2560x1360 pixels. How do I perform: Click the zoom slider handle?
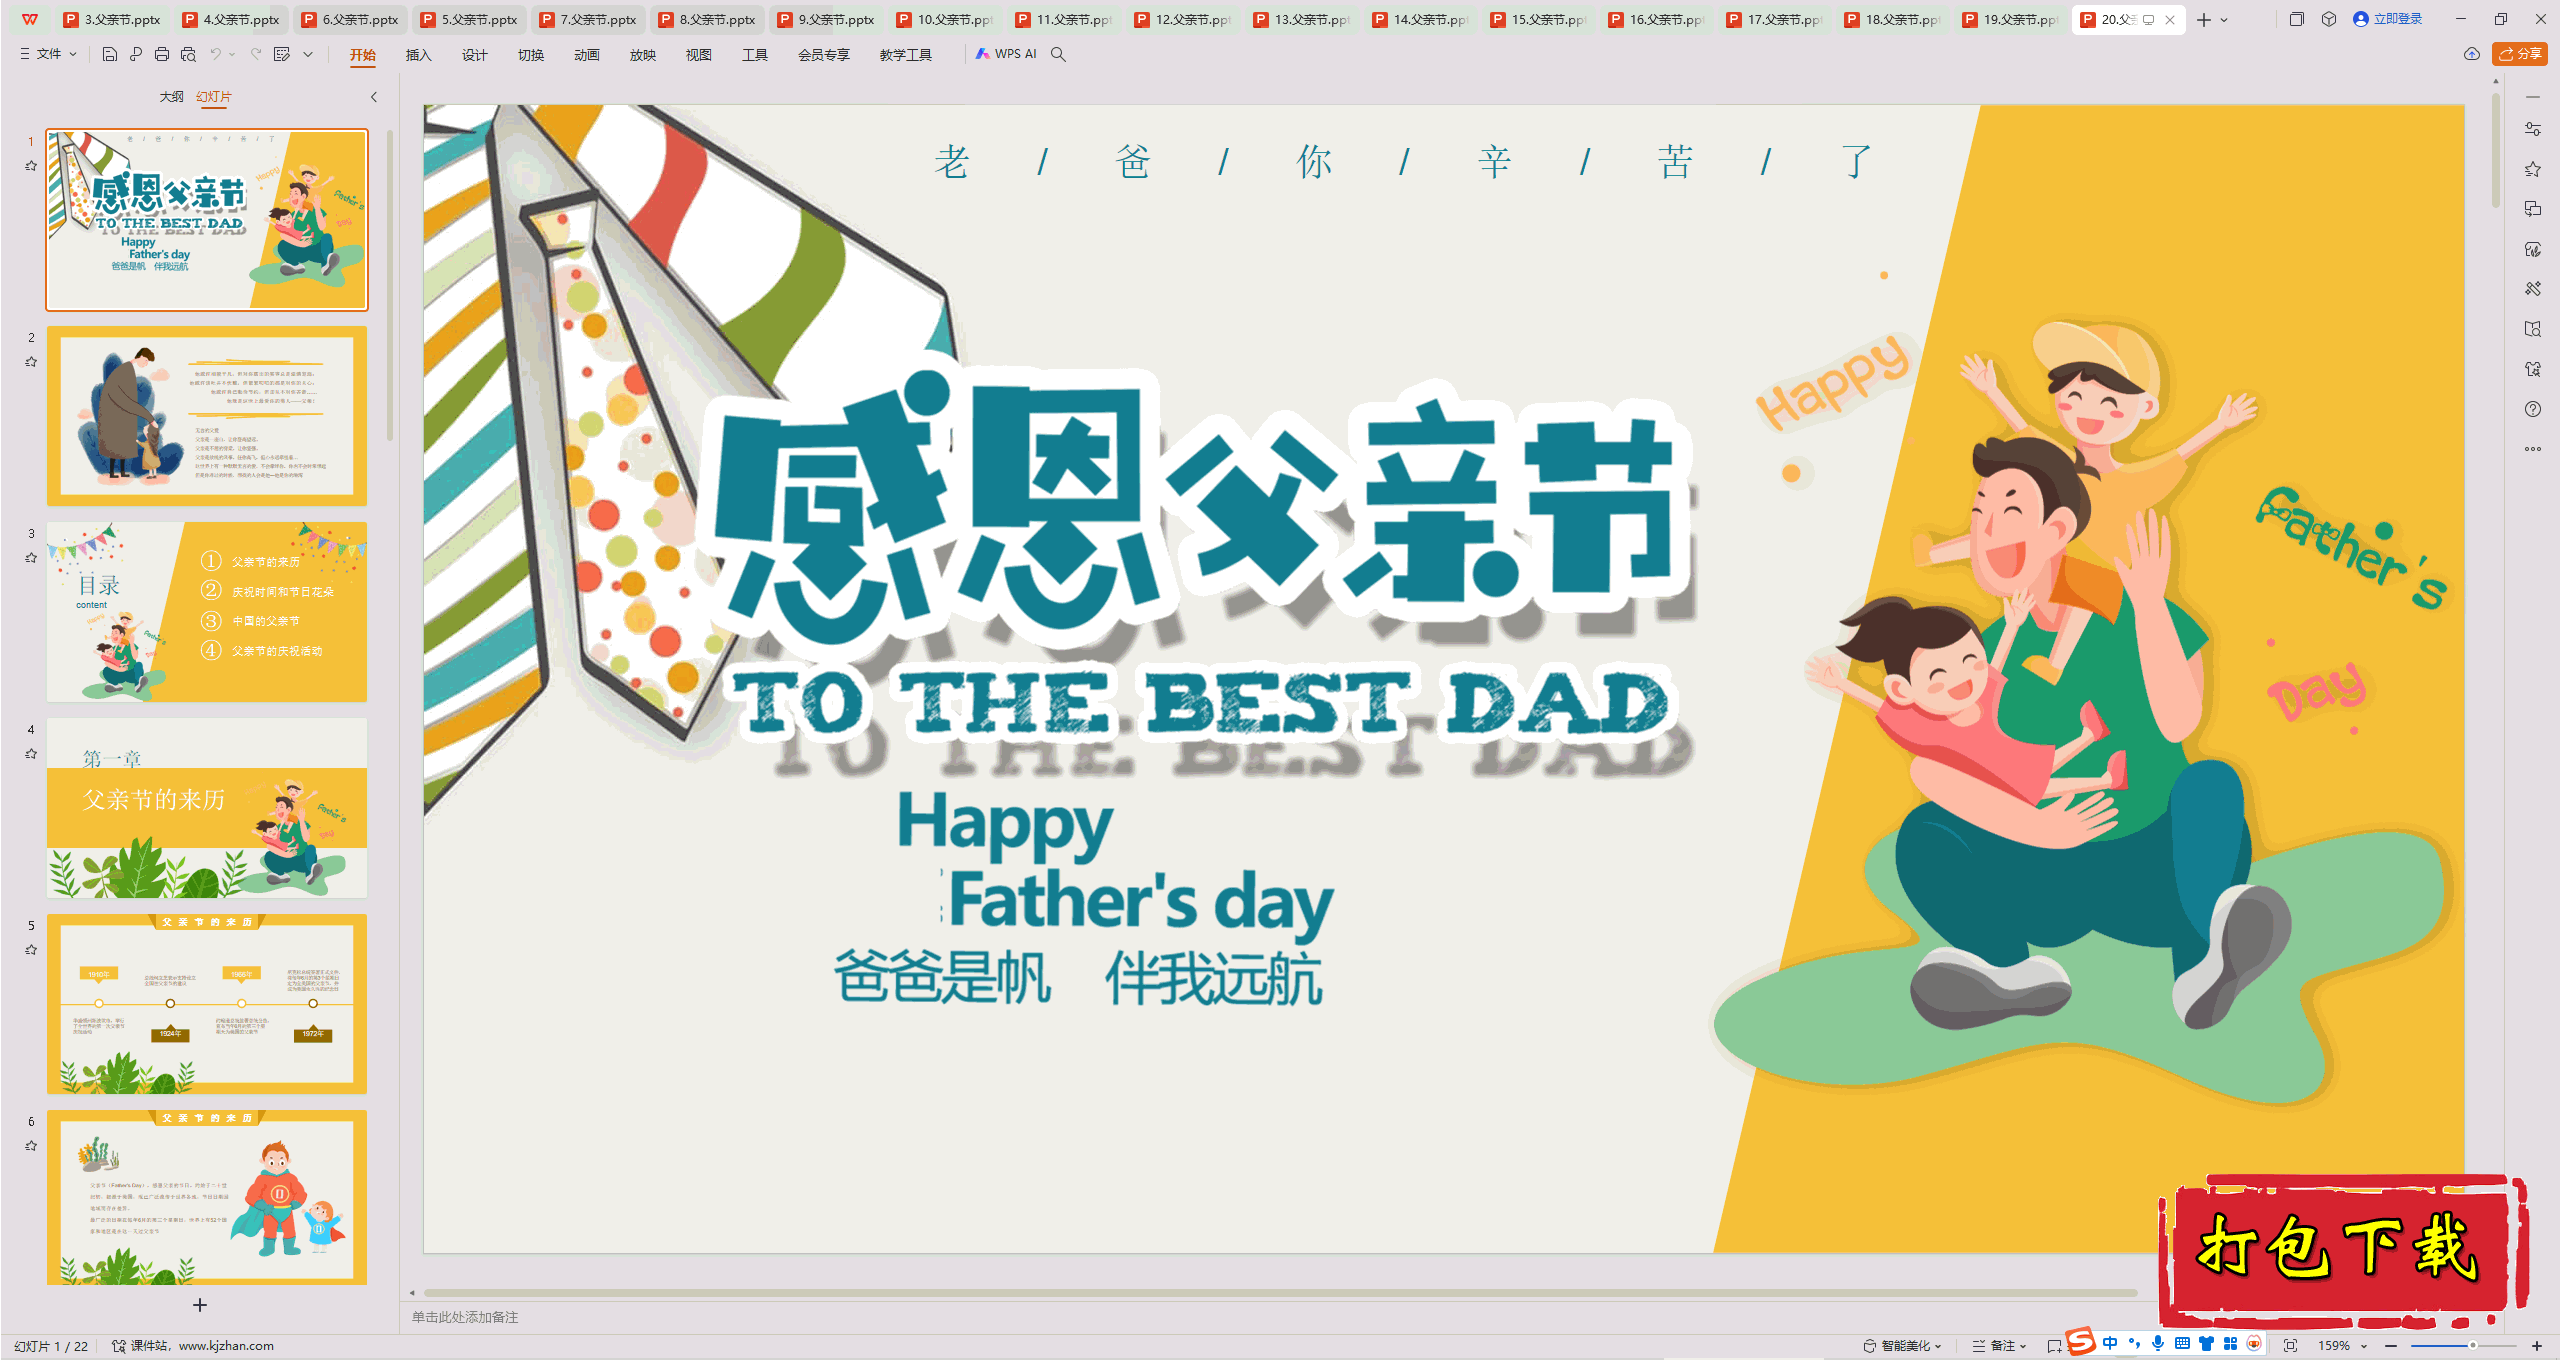(2472, 1346)
